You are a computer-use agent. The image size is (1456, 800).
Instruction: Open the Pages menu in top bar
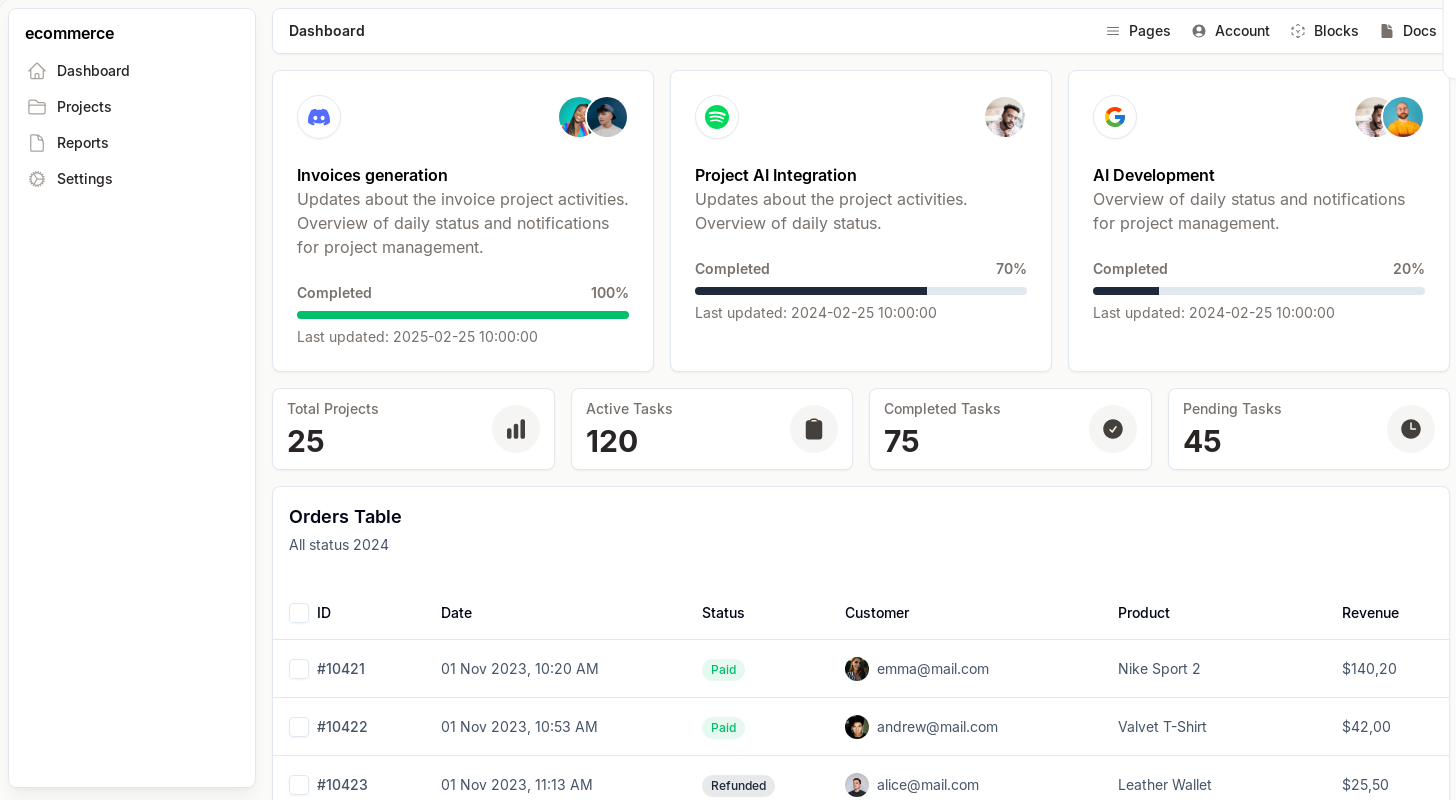tap(1138, 31)
